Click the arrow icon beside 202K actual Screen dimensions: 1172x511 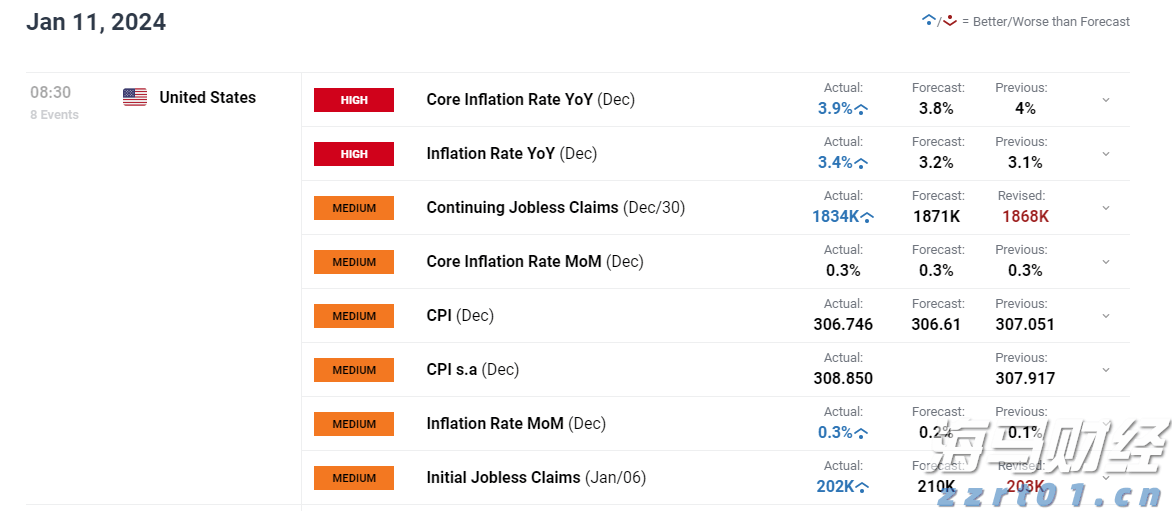point(861,487)
